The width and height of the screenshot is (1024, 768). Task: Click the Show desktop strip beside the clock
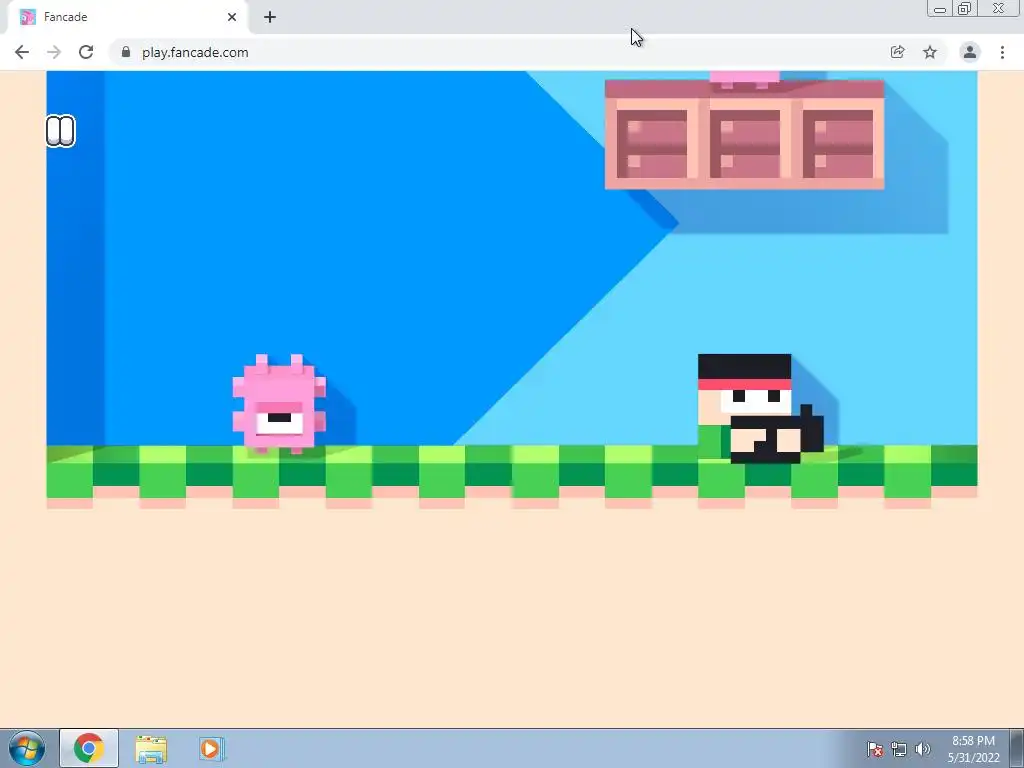(1017, 748)
